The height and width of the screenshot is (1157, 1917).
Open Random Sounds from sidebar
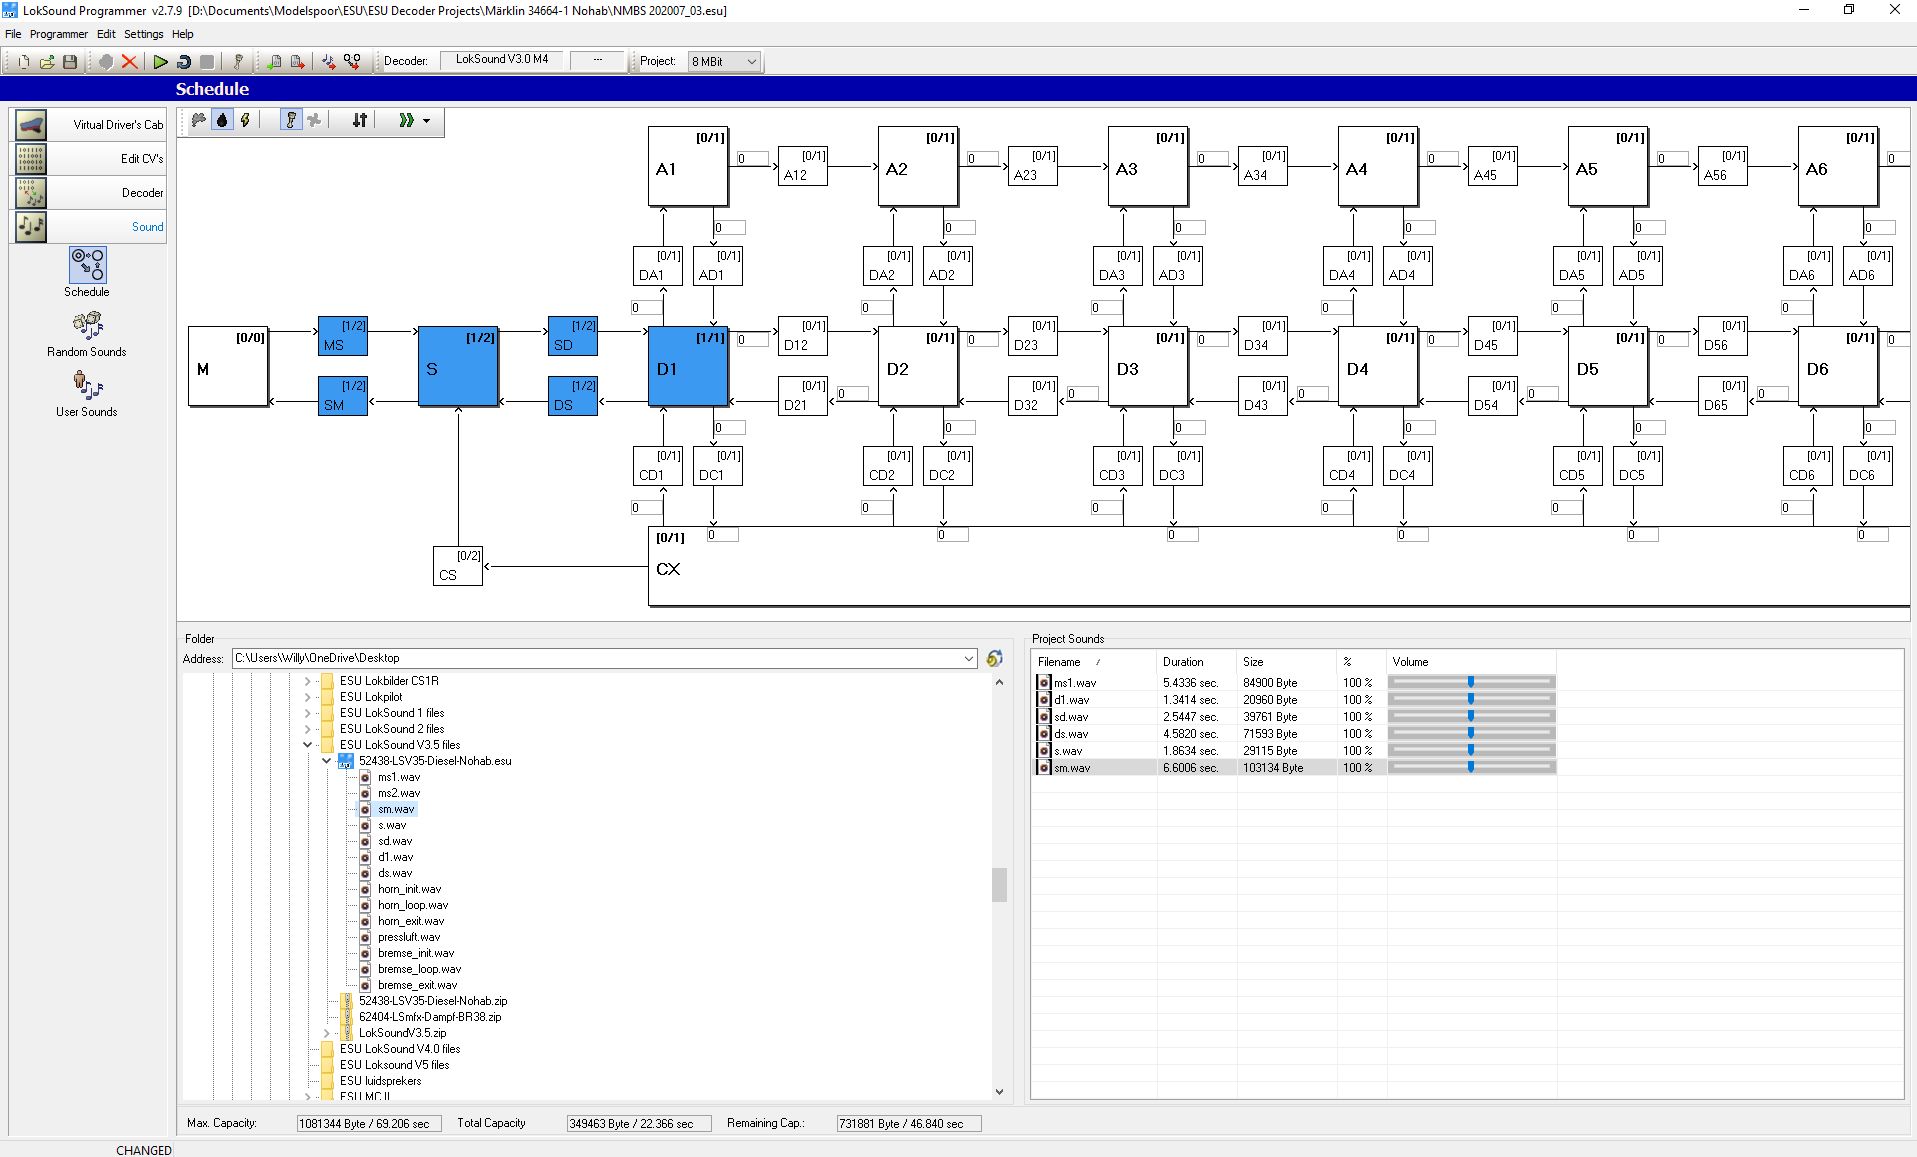[x=87, y=334]
